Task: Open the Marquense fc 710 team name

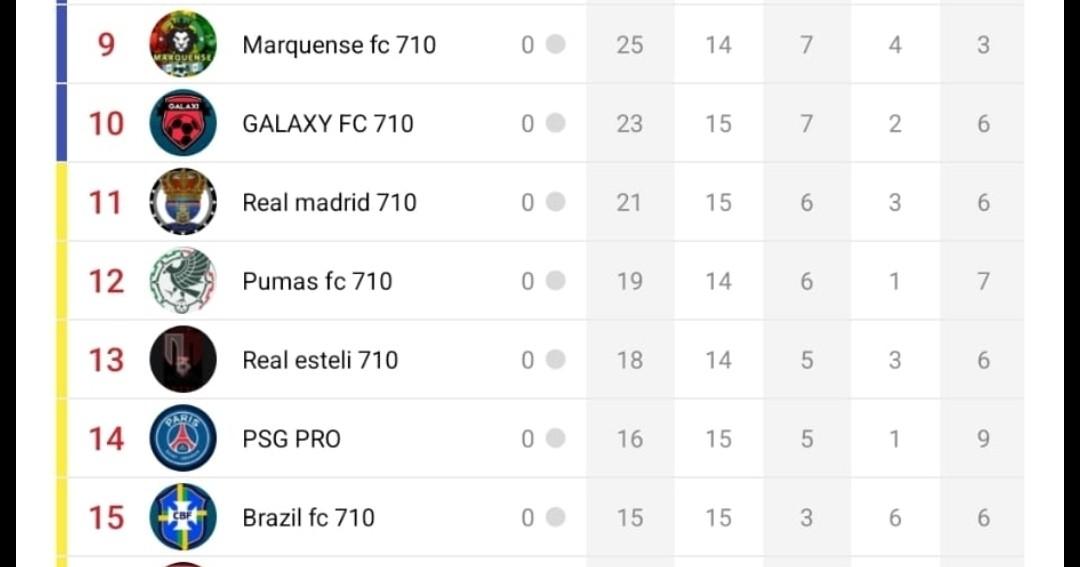Action: coord(339,45)
